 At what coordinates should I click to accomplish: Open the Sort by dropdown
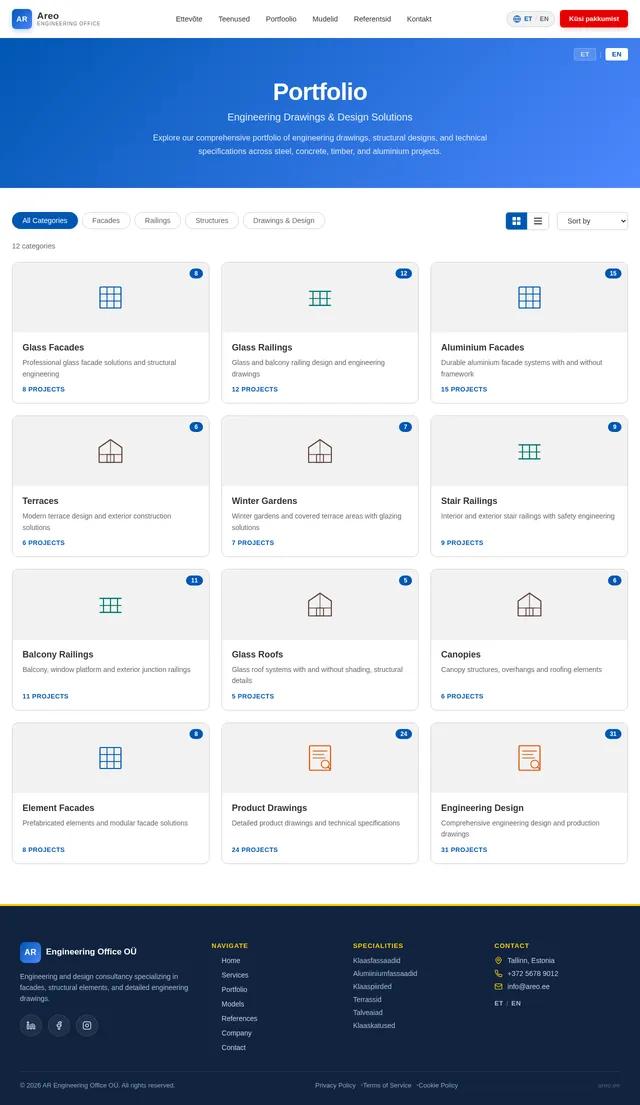(592, 221)
